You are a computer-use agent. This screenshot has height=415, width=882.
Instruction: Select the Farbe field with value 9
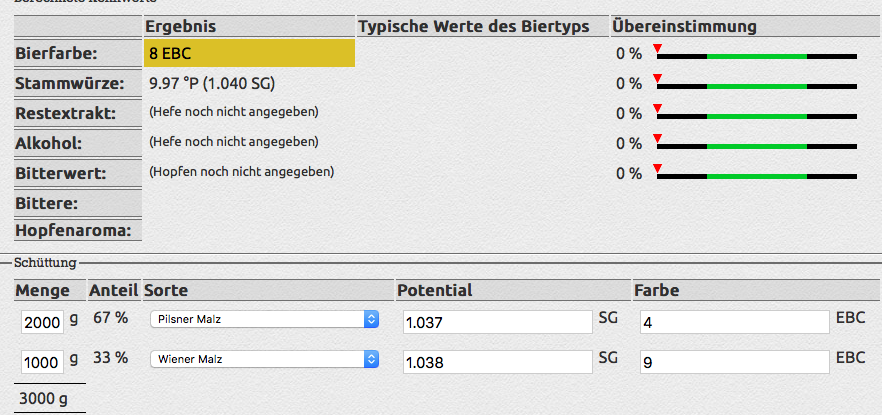pos(733,360)
